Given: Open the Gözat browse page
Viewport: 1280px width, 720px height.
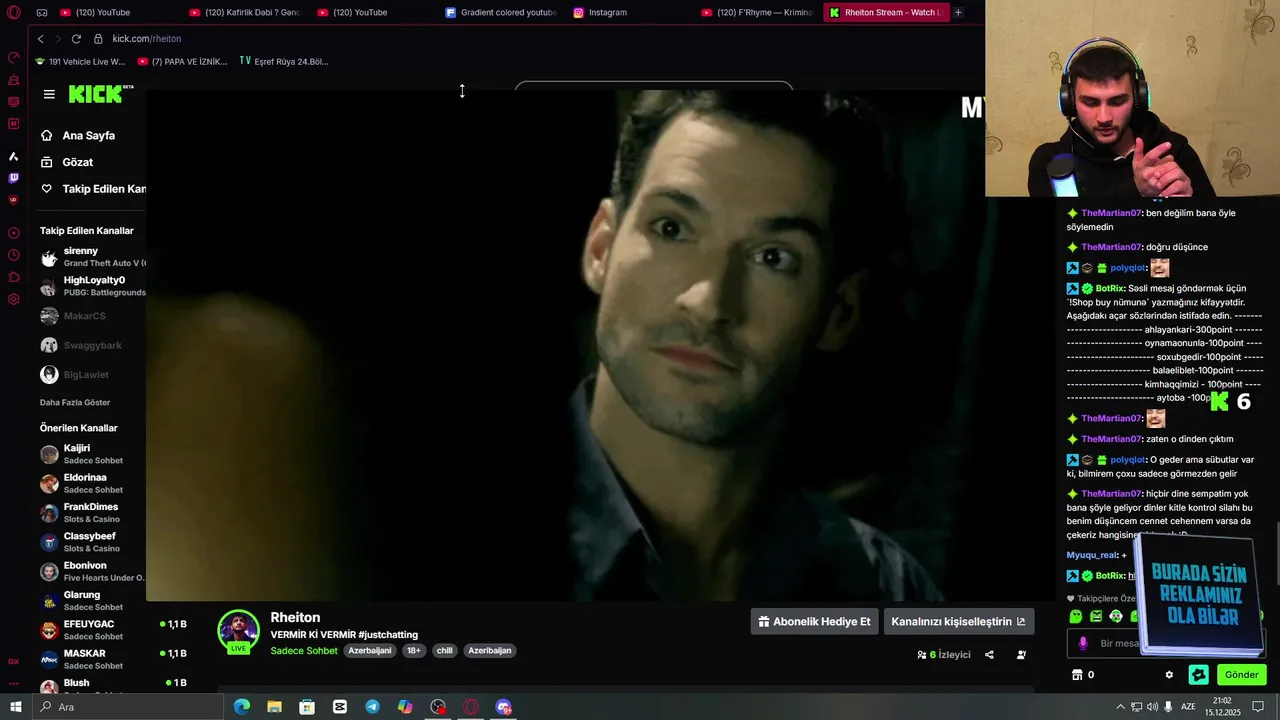Looking at the screenshot, I should [67, 162].
